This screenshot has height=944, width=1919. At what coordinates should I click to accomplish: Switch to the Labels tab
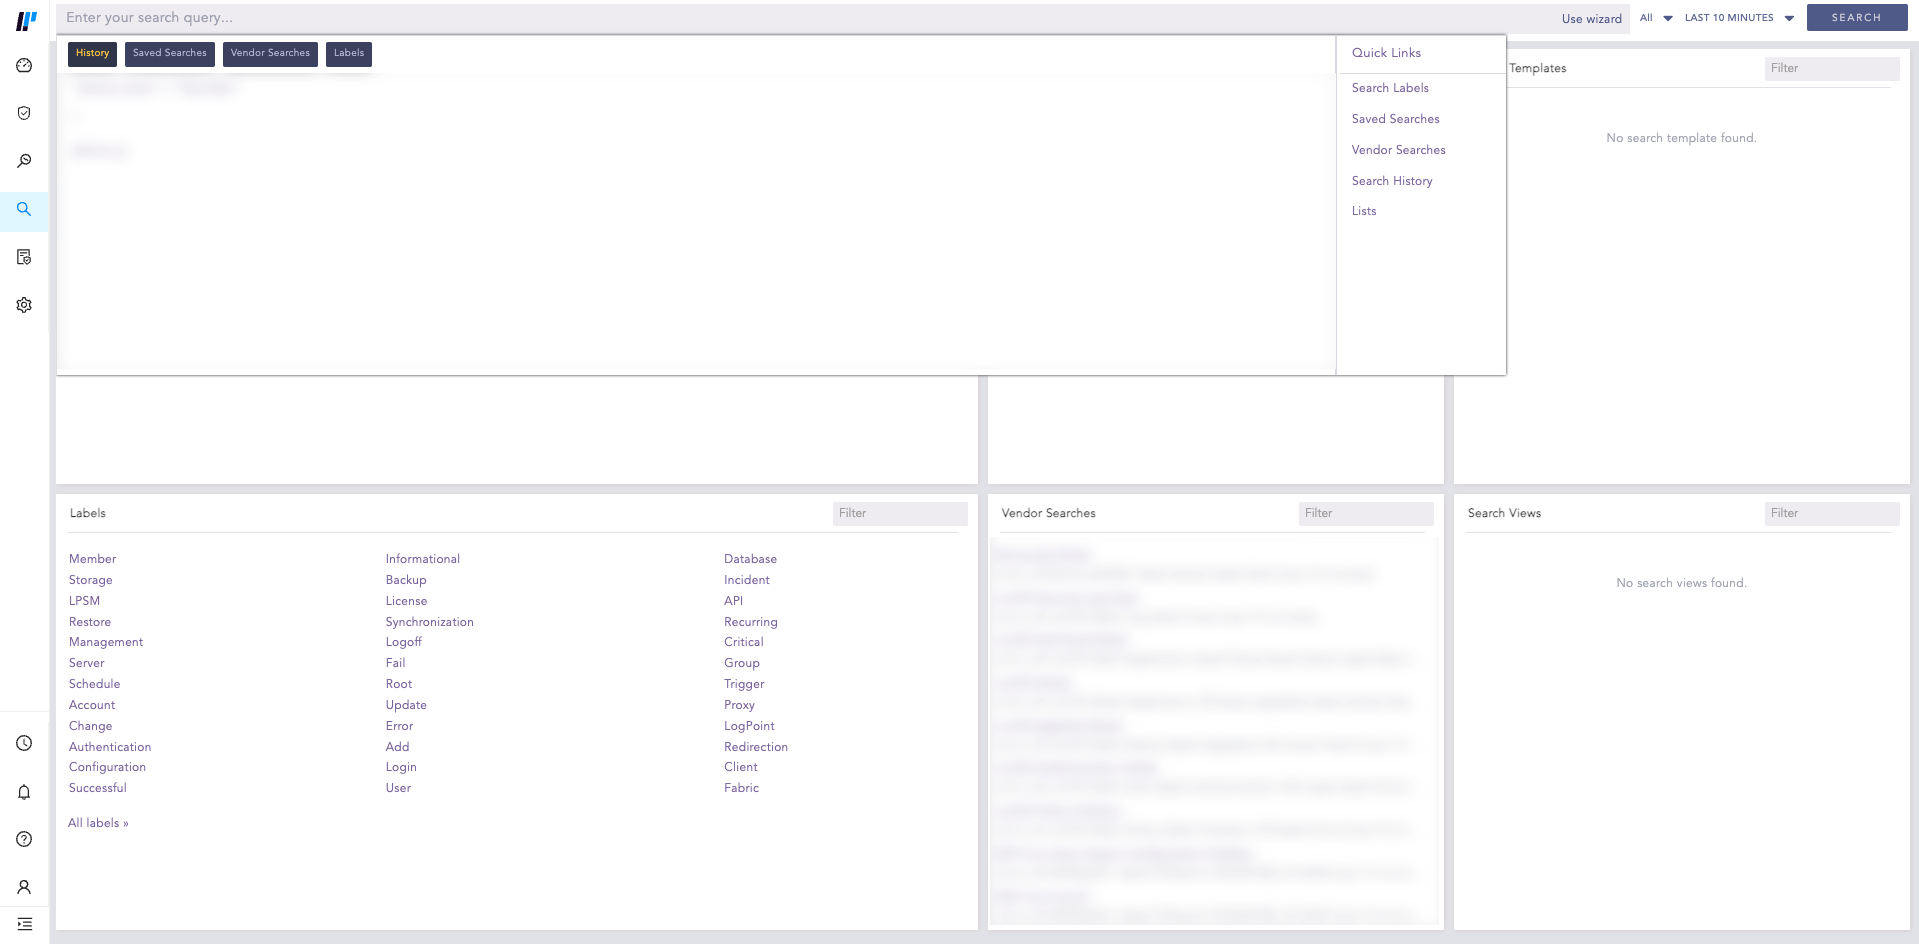[348, 53]
